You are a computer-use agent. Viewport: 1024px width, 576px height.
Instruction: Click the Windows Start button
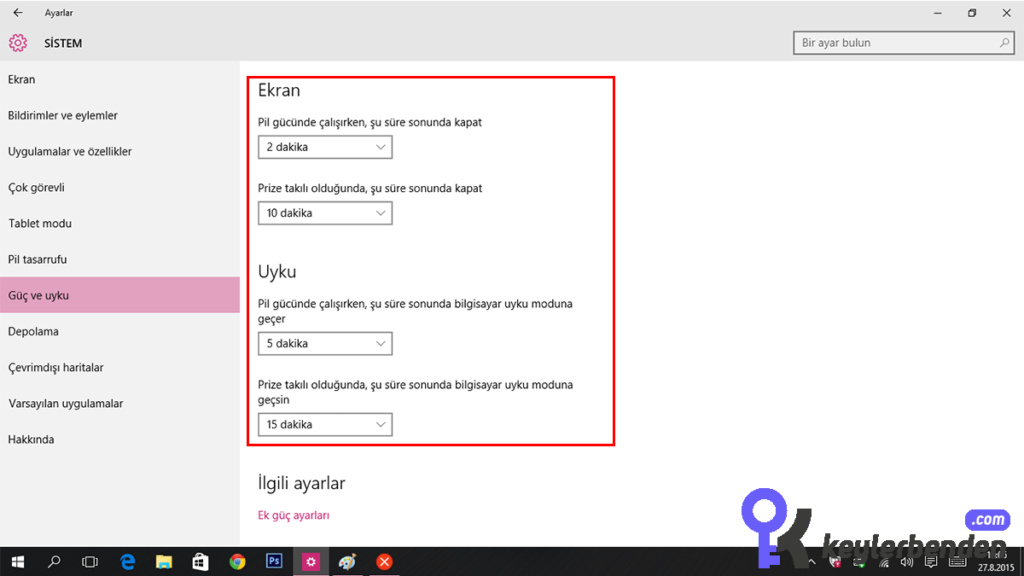[18, 562]
